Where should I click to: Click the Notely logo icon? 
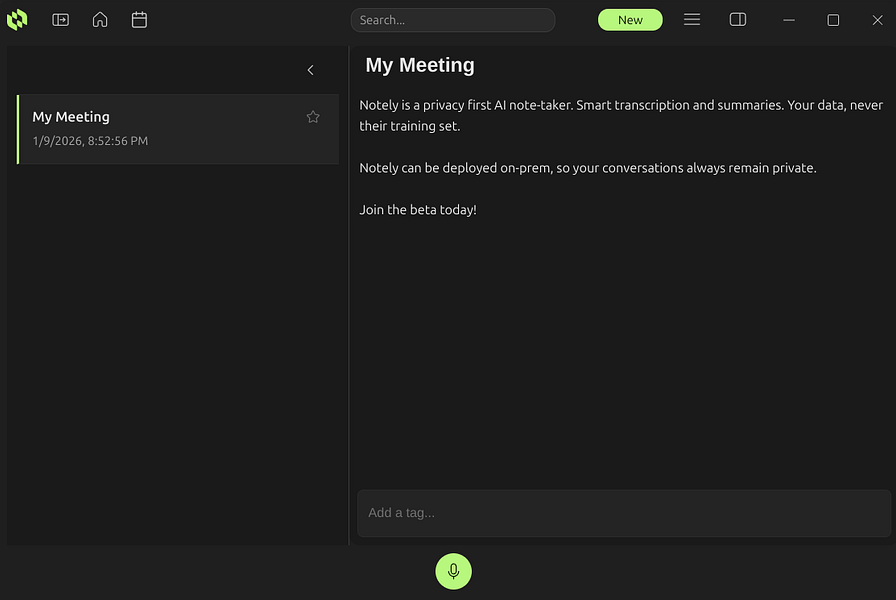[17, 20]
